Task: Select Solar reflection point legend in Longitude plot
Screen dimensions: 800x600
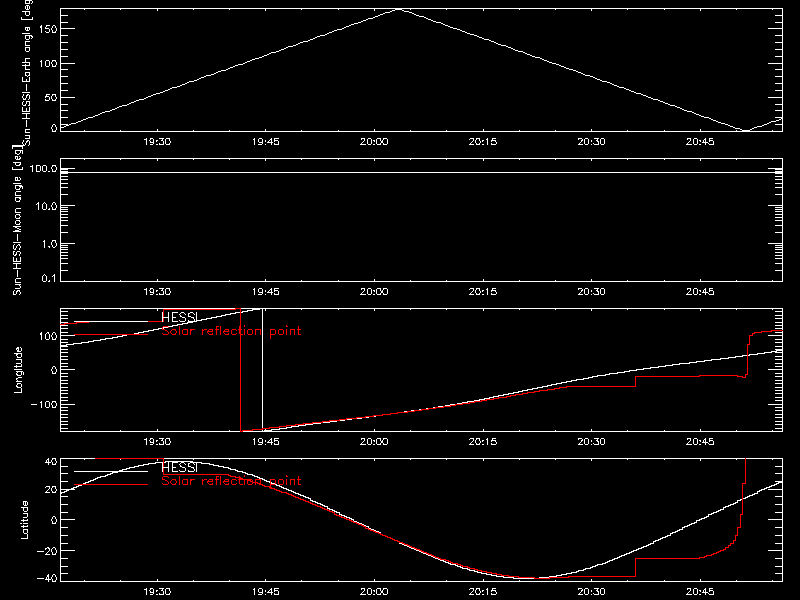Action: [231, 331]
